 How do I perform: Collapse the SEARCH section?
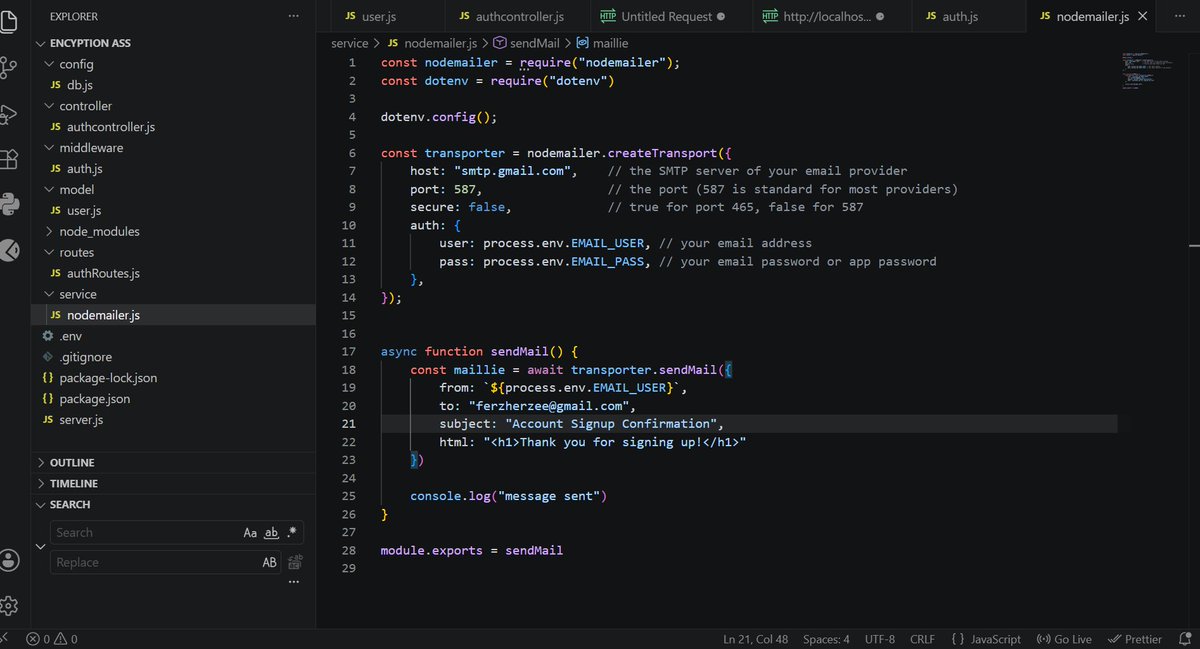[x=174, y=505]
